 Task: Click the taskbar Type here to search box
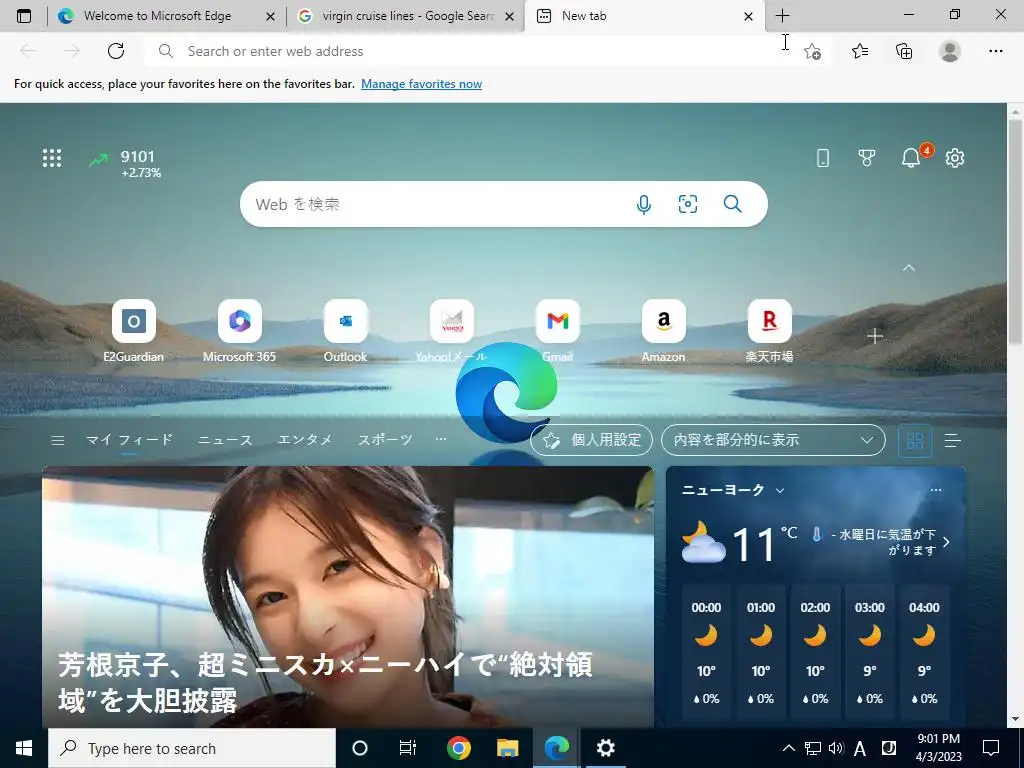click(x=192, y=748)
